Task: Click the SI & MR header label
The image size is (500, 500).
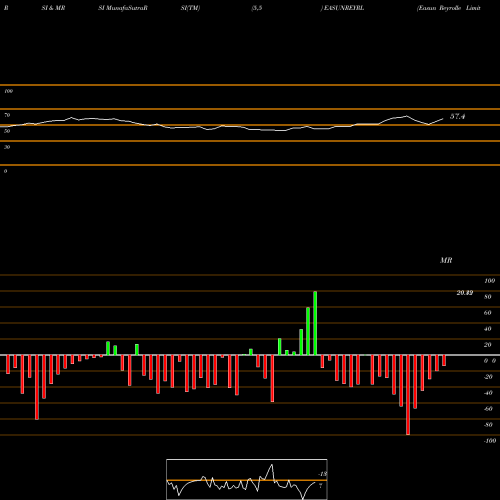Action: (x=53, y=8)
